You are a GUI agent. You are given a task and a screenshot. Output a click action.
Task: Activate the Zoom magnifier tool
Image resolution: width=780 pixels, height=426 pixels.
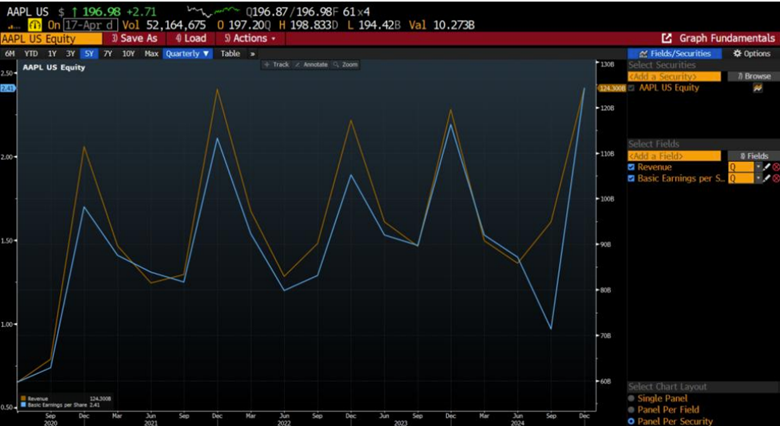(345, 65)
